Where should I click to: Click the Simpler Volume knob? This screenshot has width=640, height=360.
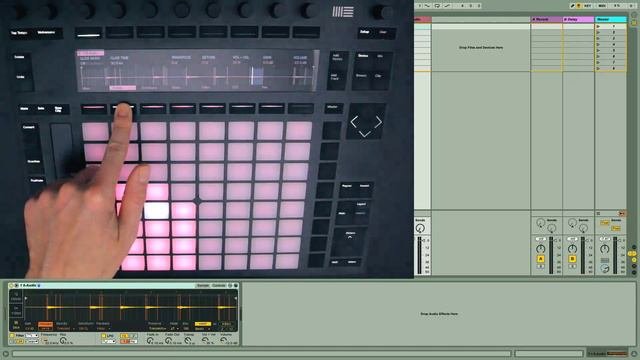[223, 341]
